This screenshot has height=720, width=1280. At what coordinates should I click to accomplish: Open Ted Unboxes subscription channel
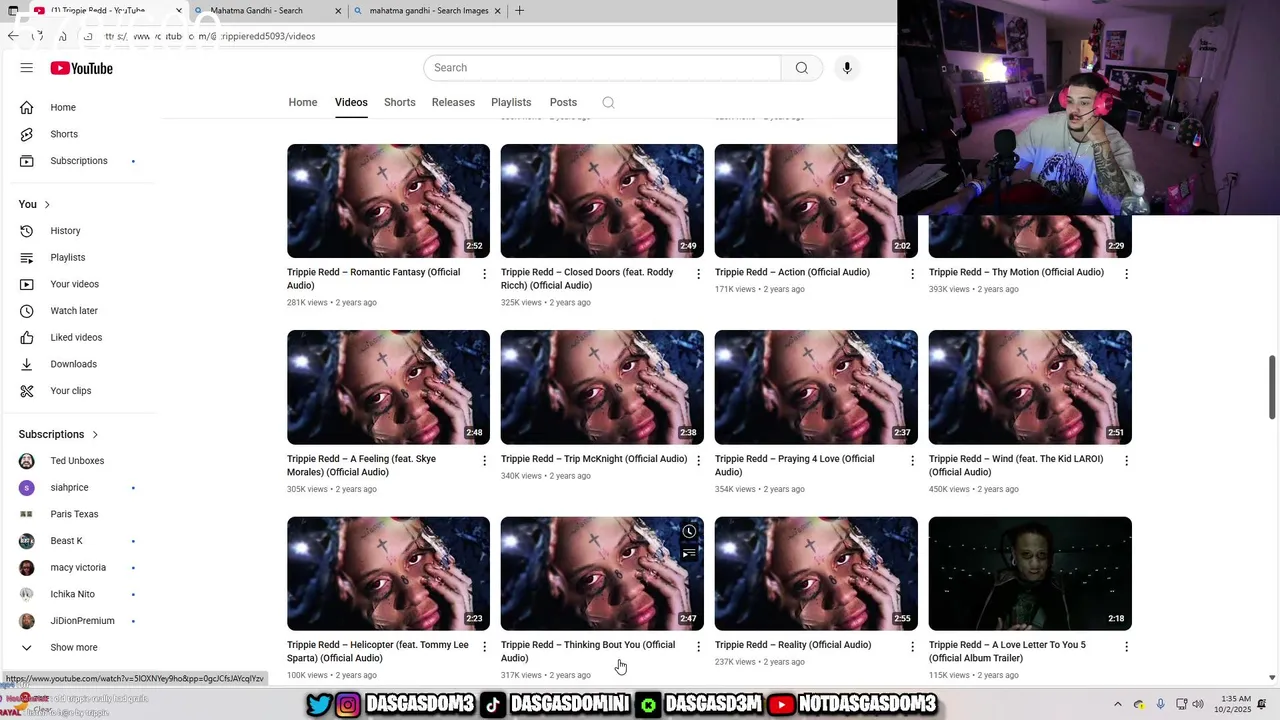tap(80, 461)
